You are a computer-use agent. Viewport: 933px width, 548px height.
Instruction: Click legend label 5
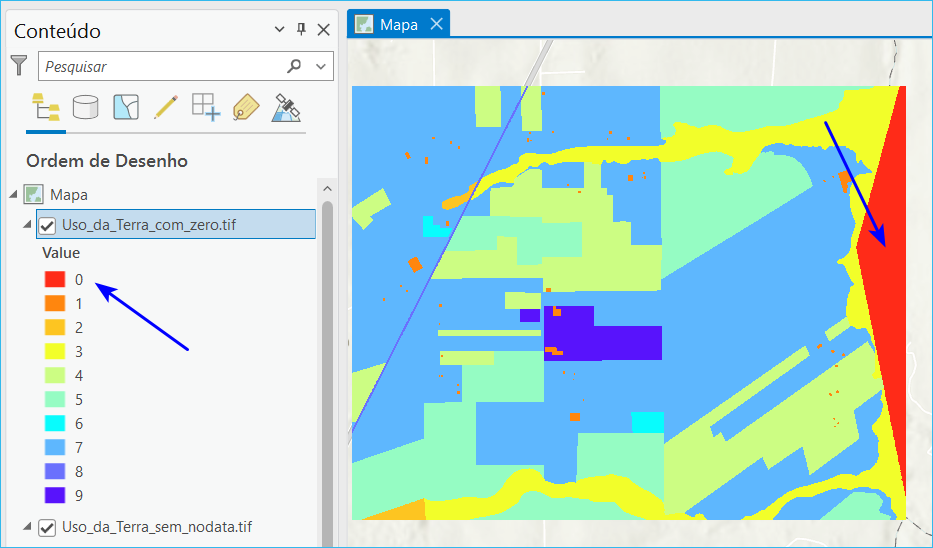coord(79,400)
